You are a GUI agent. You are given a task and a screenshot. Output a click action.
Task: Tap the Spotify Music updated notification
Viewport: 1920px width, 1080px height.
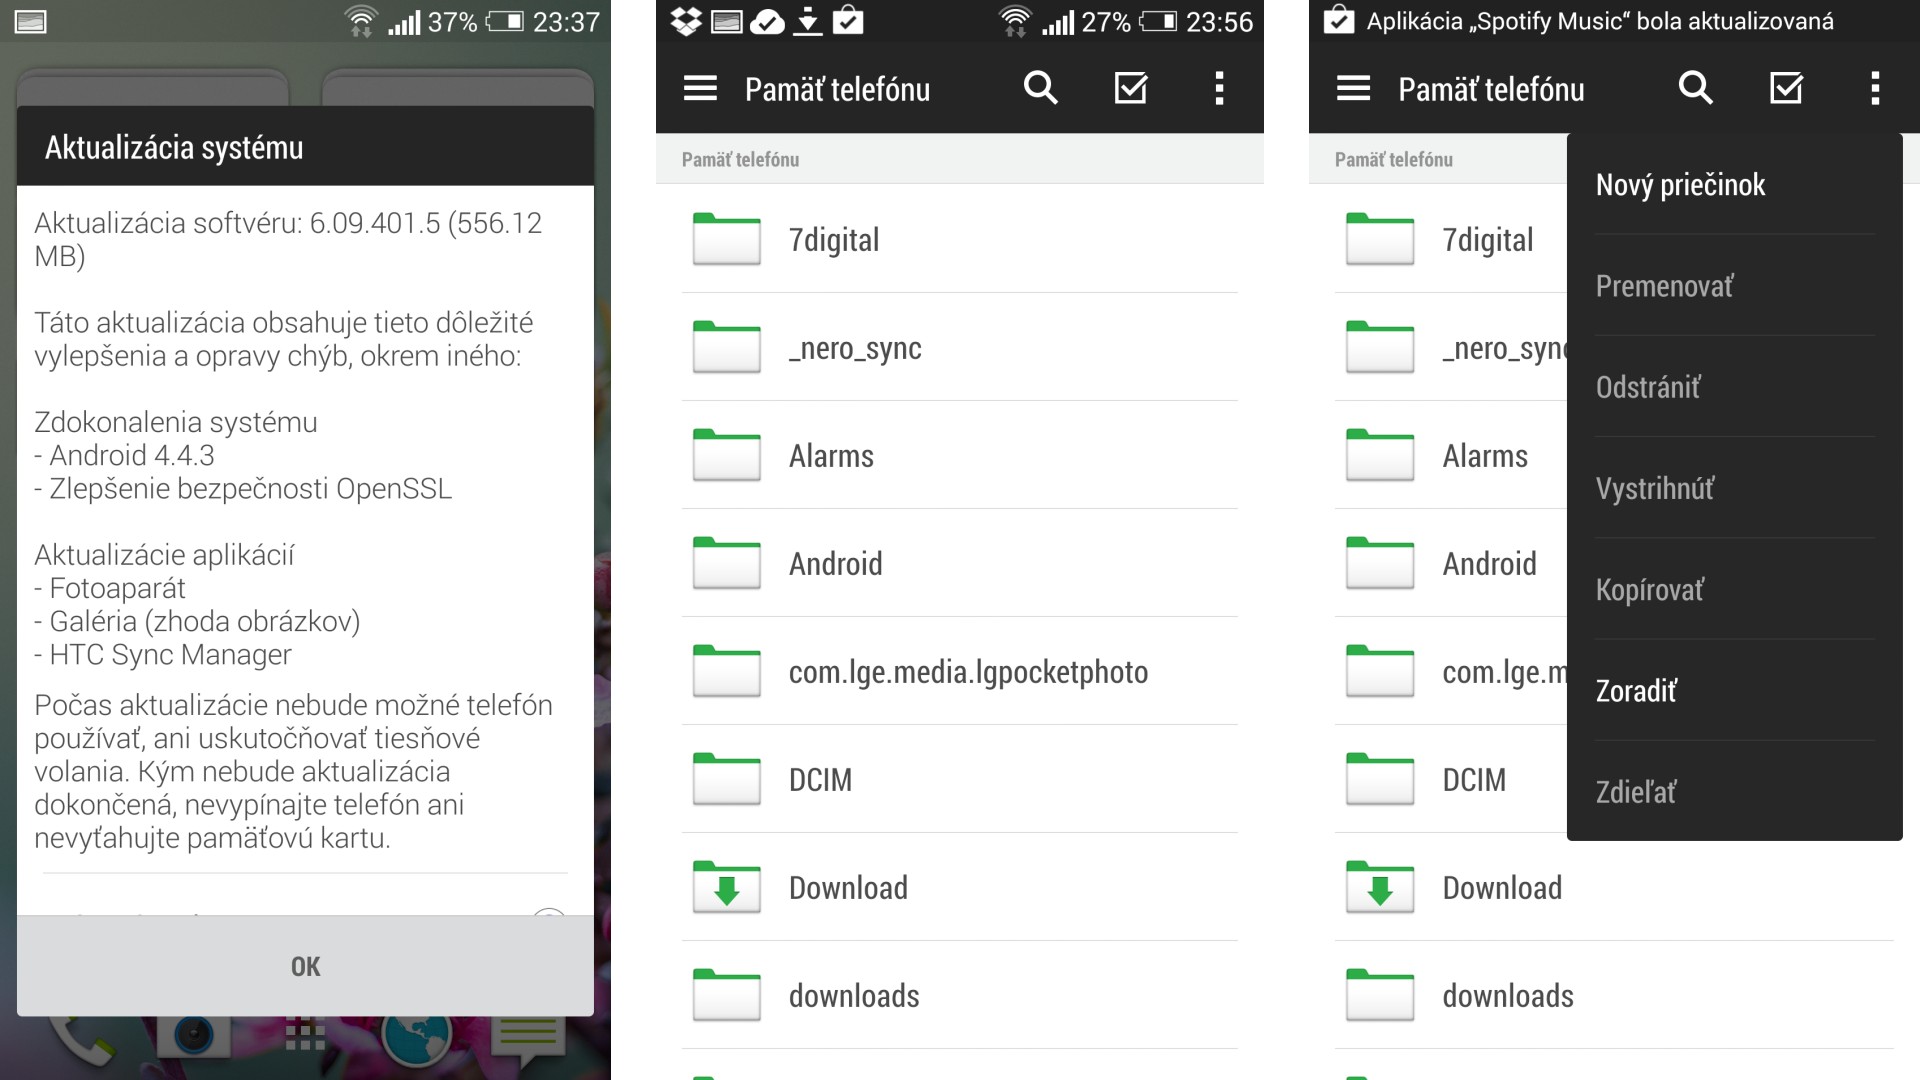coord(1598,21)
